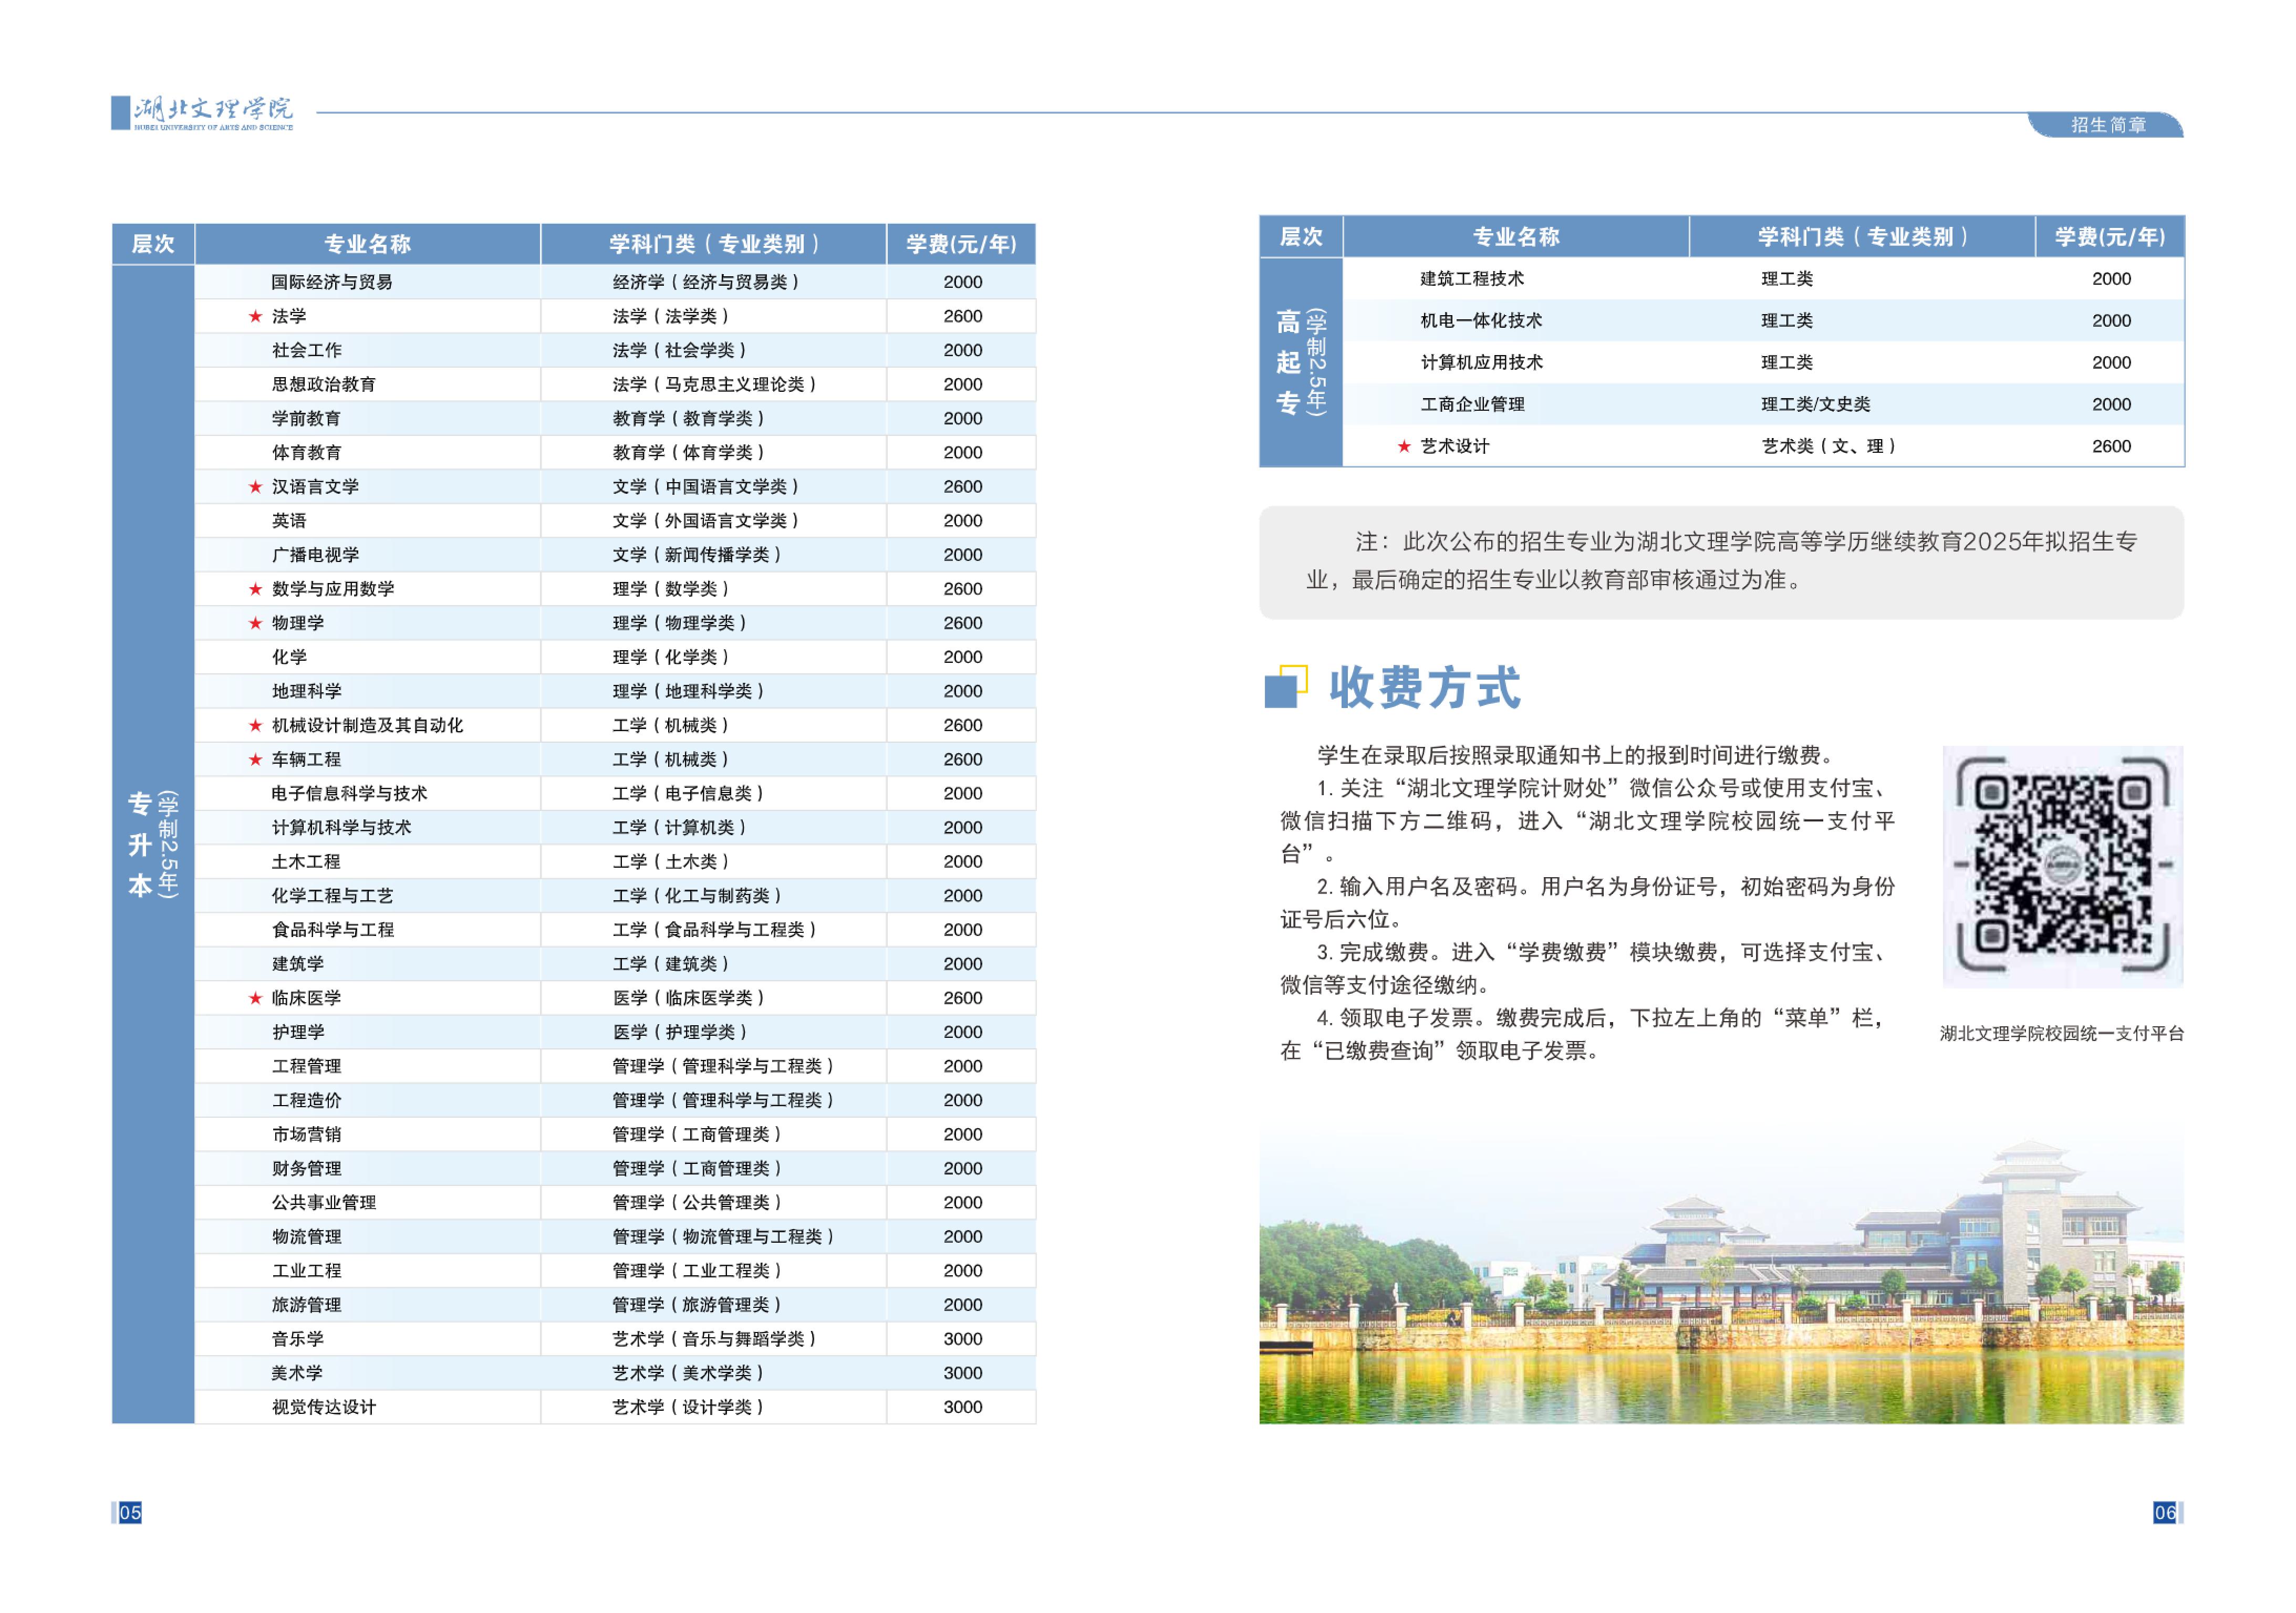Click the red star beside 数学与应用数学

(x=255, y=589)
